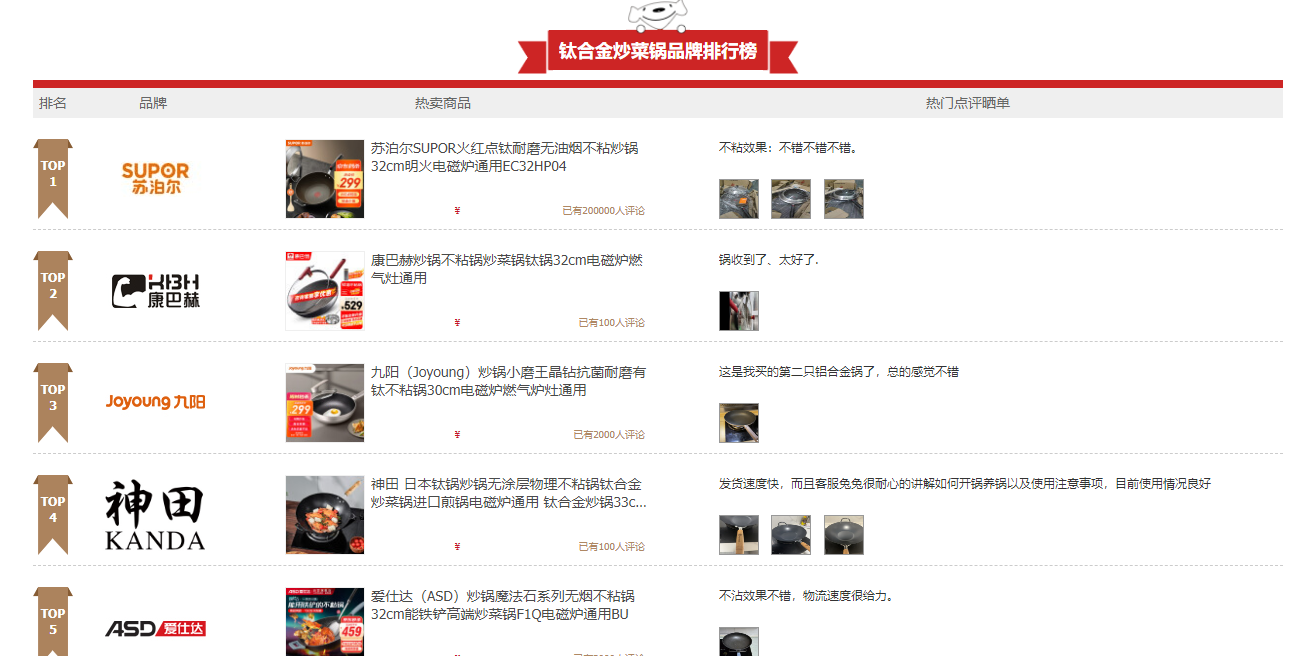
Task: Select the Joyoung 九阳 brand logo
Action: coord(155,402)
